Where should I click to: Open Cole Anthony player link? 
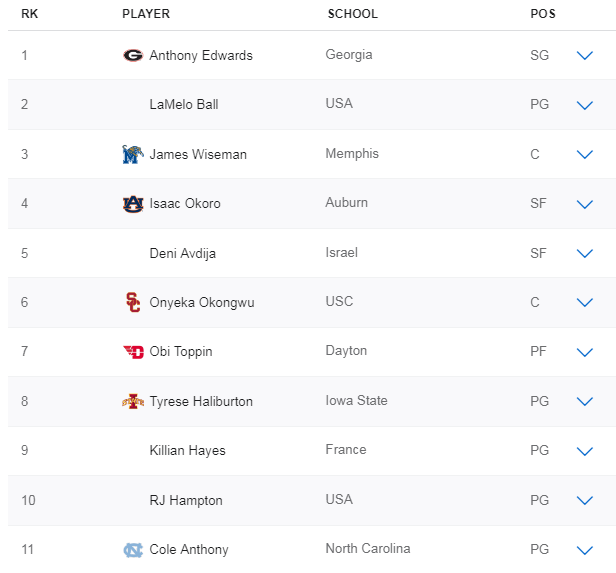pyautogui.click(x=189, y=550)
